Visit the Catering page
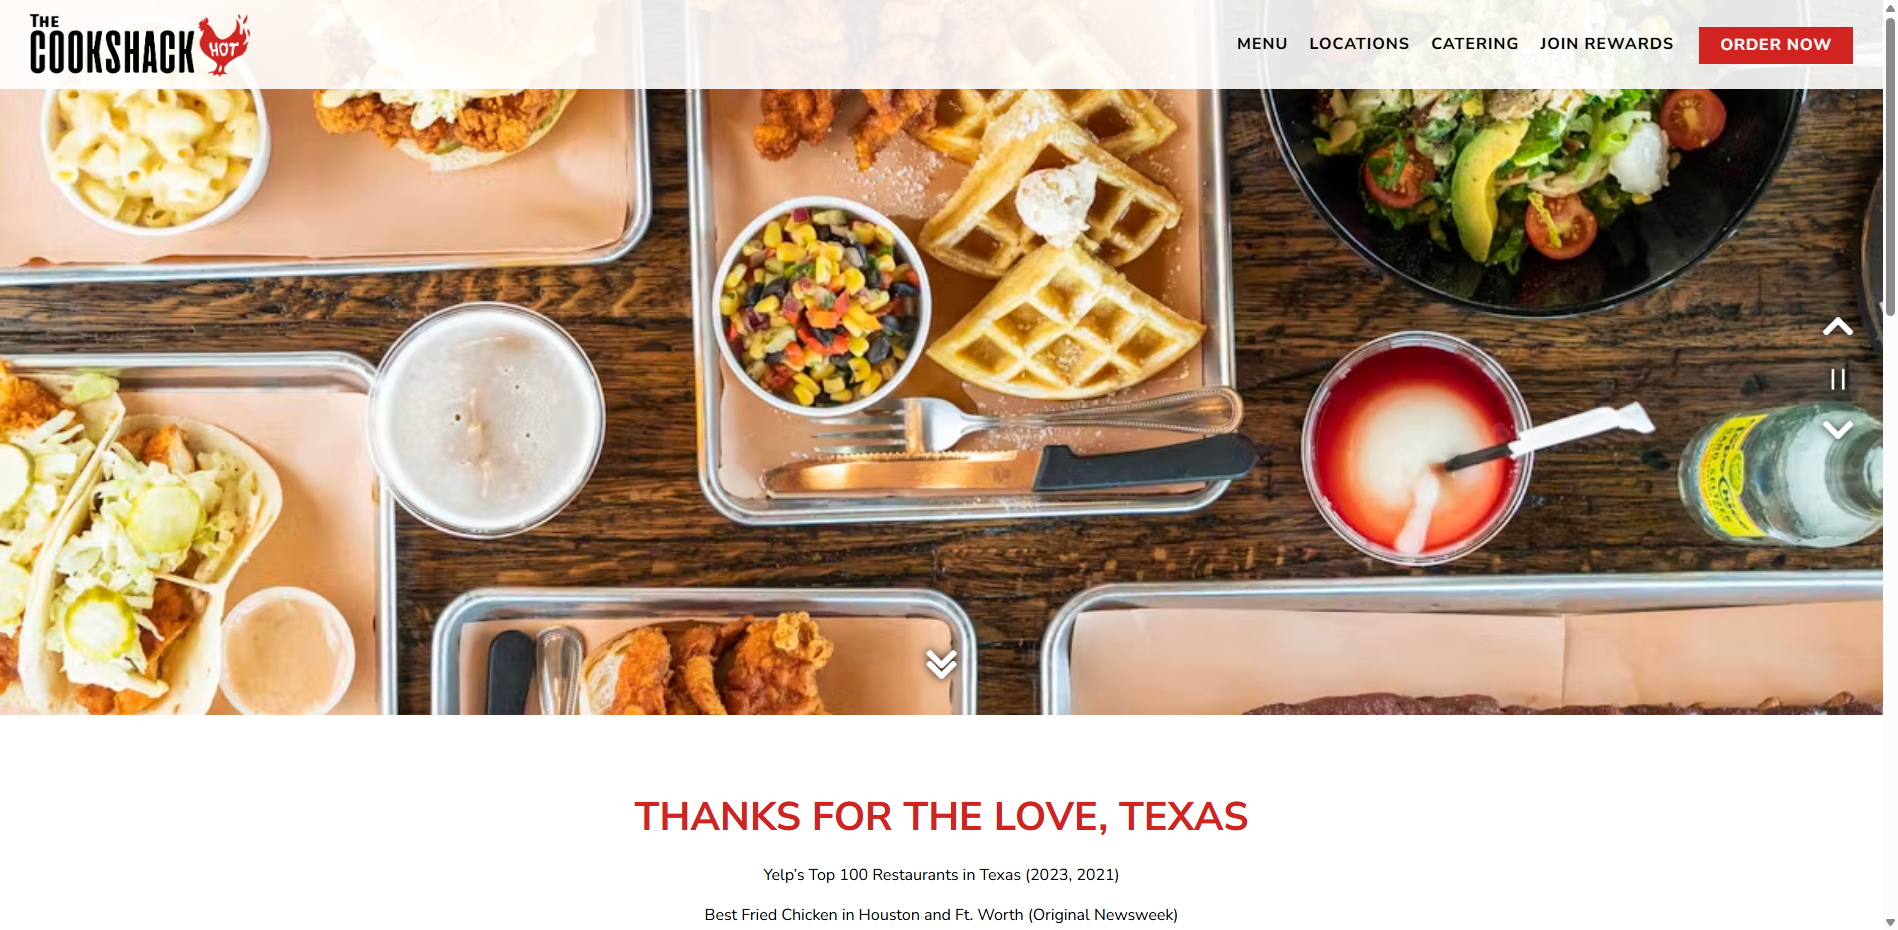This screenshot has height=930, width=1898. click(1474, 44)
